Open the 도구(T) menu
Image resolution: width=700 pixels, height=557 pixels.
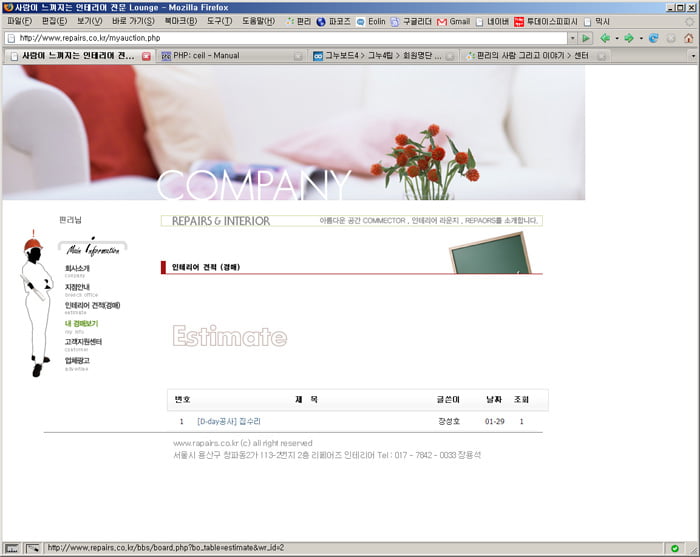(x=219, y=21)
